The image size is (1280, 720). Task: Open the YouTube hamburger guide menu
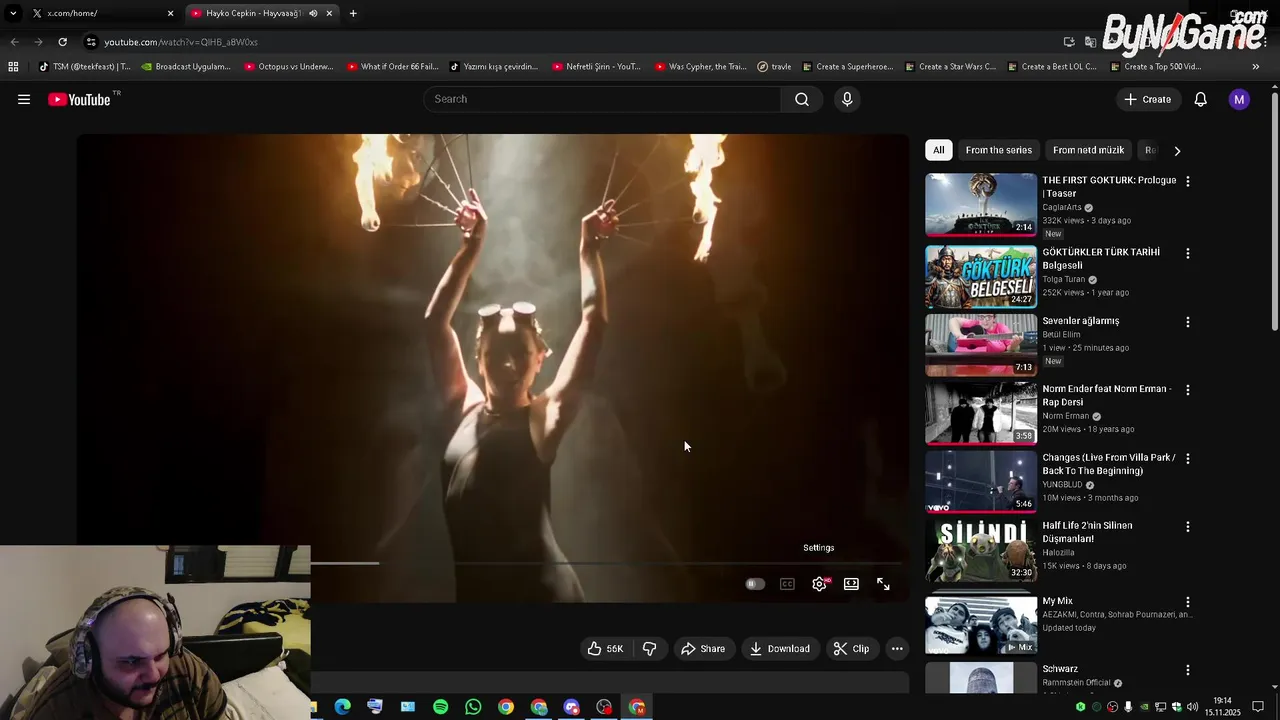pos(24,99)
